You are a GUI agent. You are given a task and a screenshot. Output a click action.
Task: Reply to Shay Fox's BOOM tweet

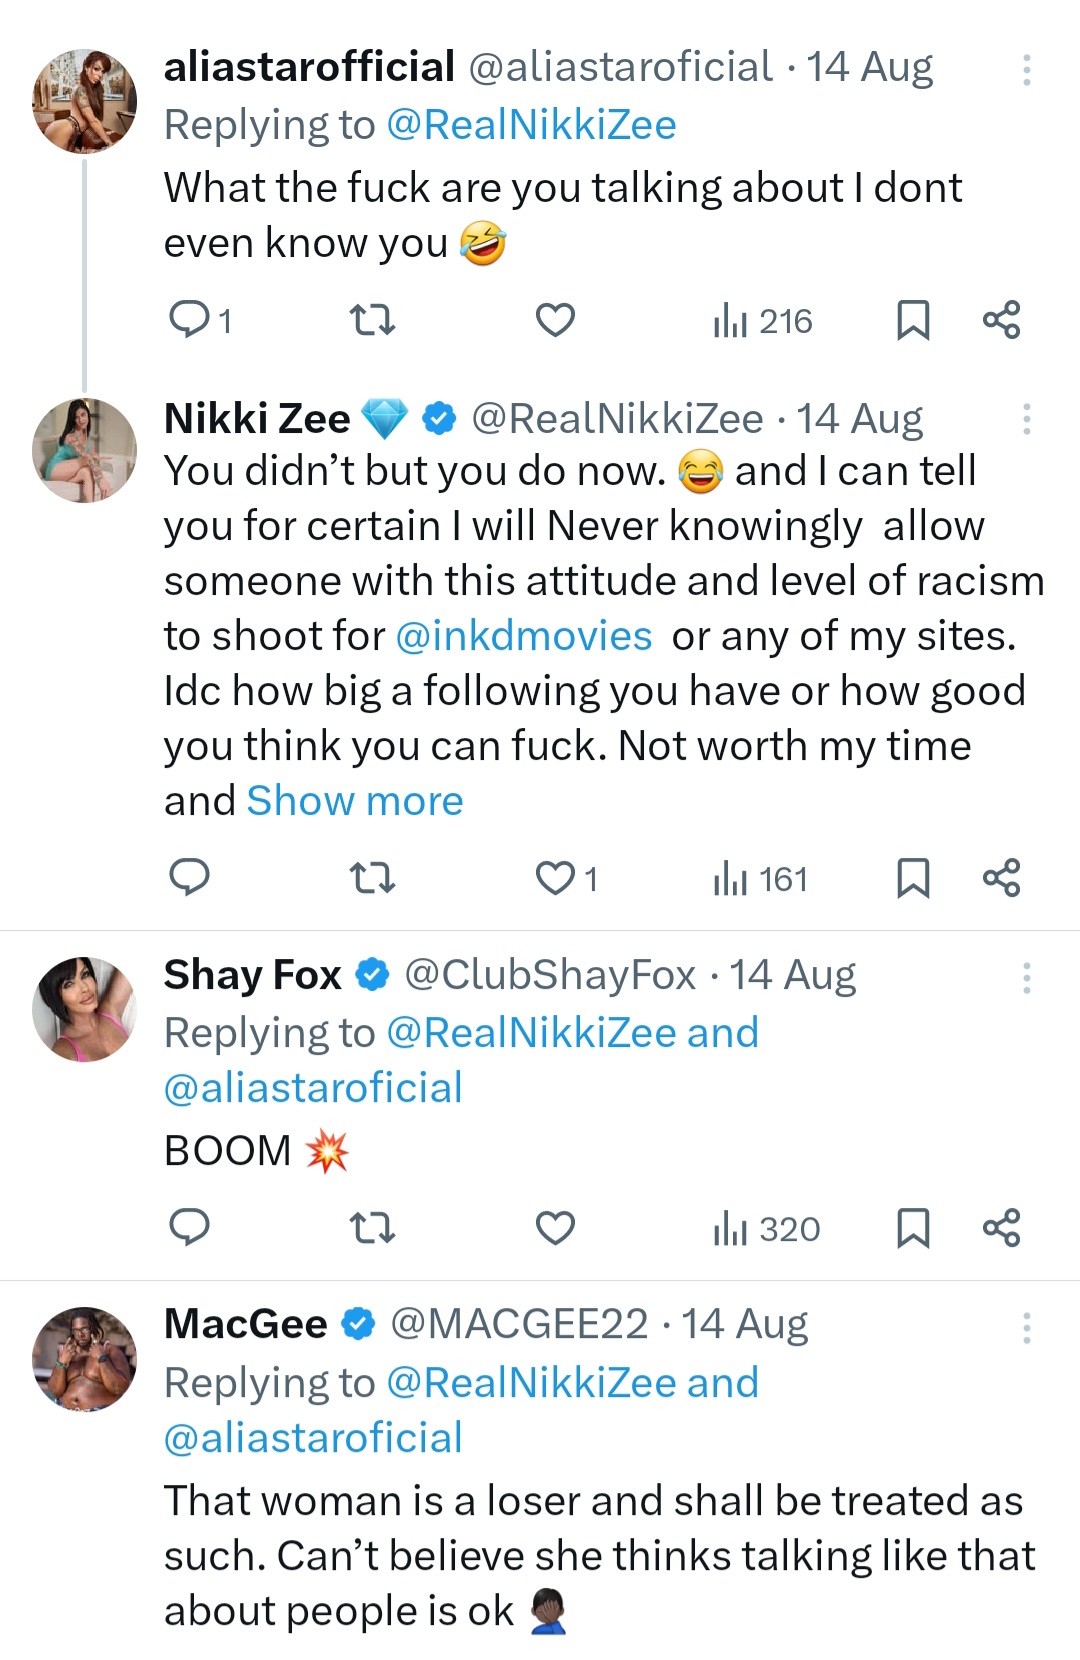pos(189,1227)
